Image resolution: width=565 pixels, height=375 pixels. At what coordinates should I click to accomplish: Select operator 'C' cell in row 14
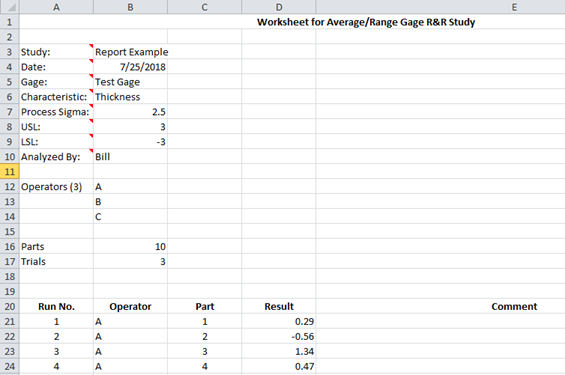click(130, 217)
